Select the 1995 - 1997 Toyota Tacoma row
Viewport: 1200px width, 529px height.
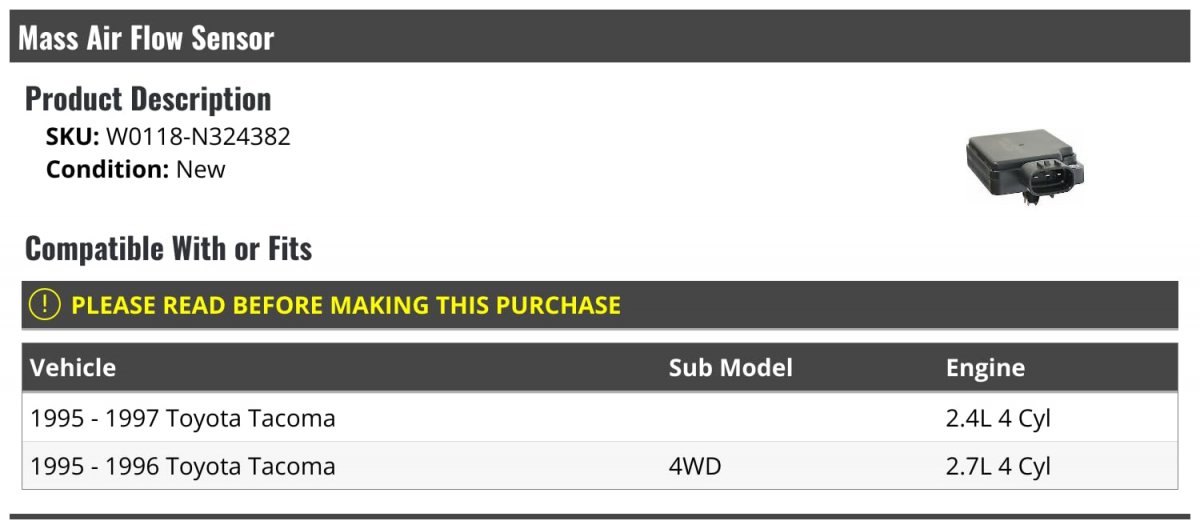600,418
